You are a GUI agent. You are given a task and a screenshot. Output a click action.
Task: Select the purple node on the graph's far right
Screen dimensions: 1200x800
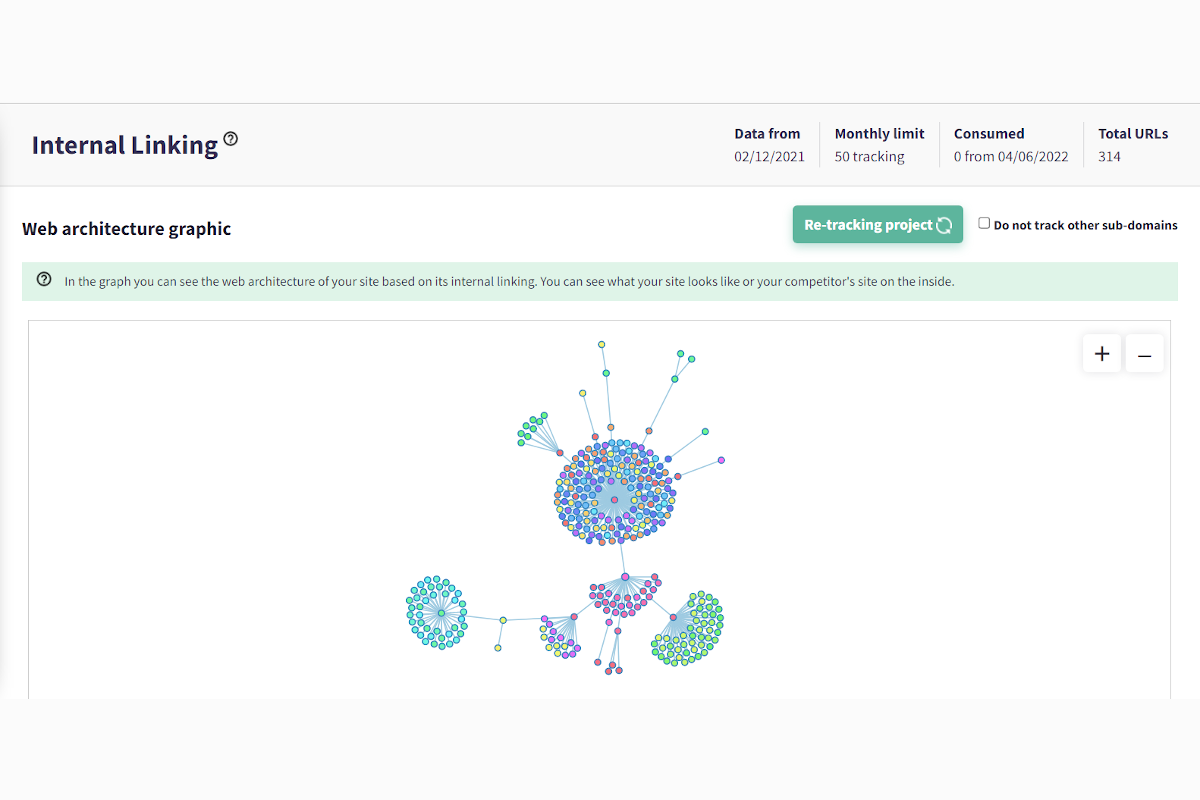pyautogui.click(x=721, y=460)
